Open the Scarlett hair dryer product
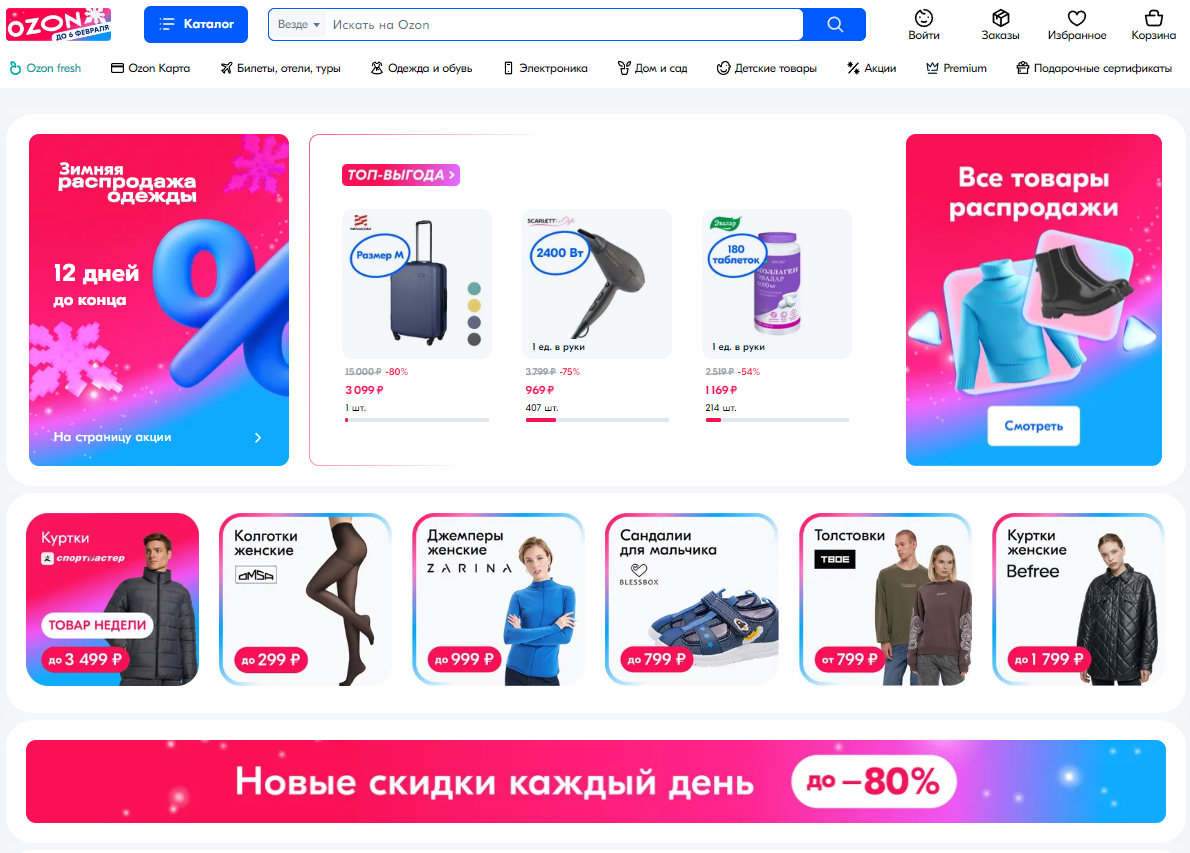The height and width of the screenshot is (853, 1190). click(x=597, y=284)
